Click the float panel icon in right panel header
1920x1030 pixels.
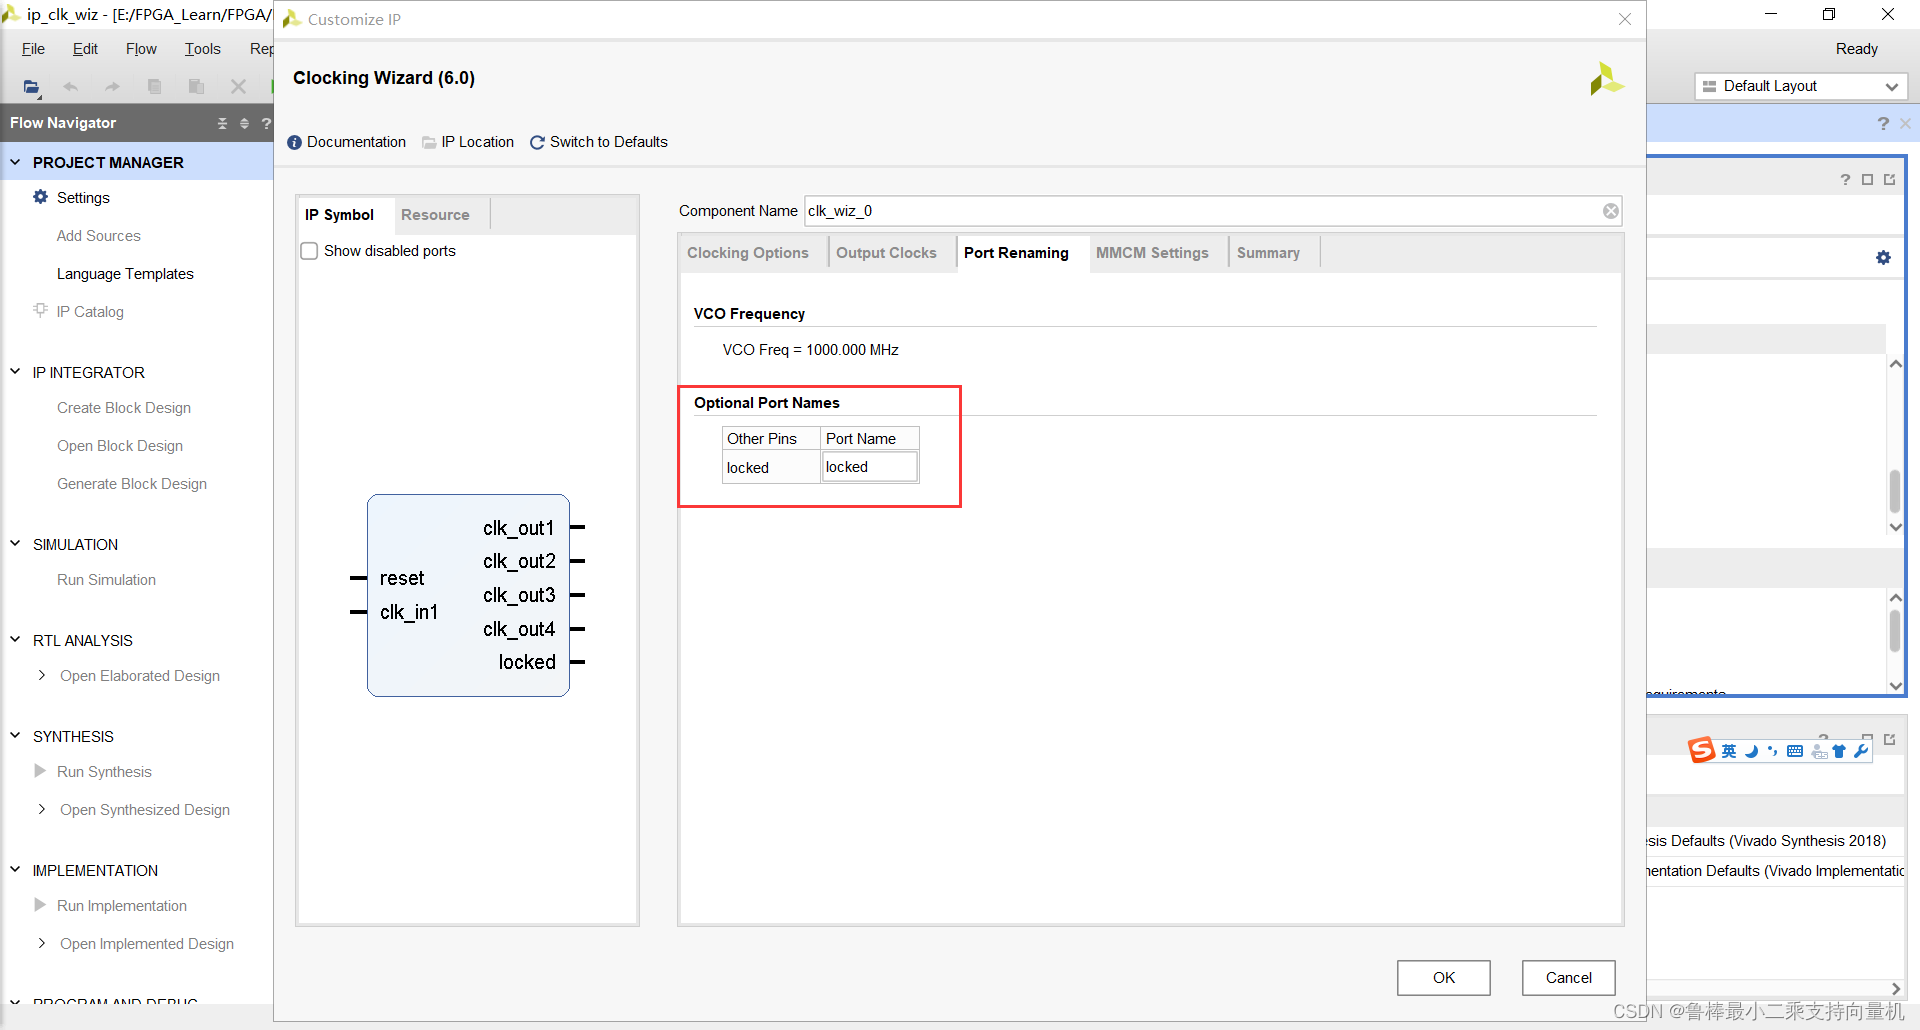[x=1889, y=180]
